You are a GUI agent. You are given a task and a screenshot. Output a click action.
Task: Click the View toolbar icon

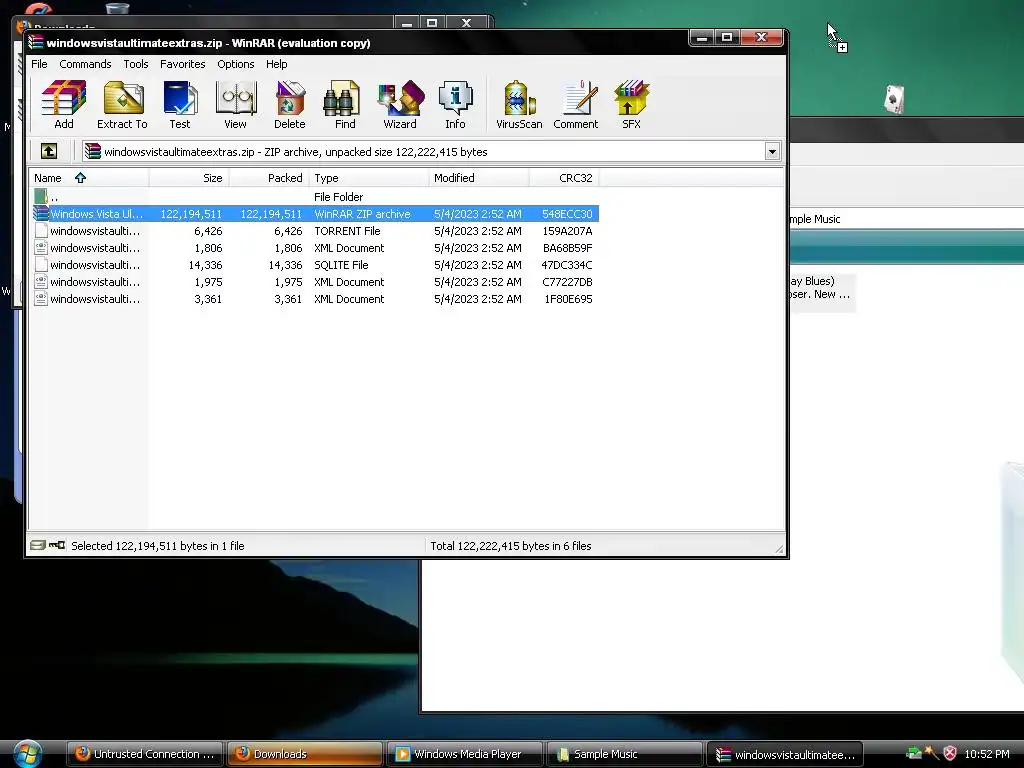click(236, 104)
